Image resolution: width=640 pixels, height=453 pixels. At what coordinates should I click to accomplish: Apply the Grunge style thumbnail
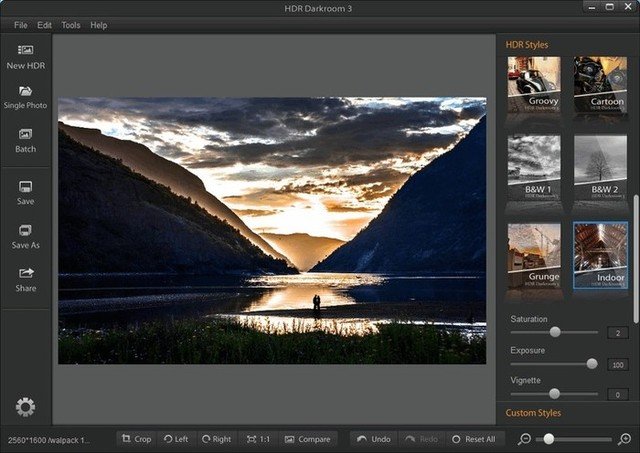pos(533,255)
